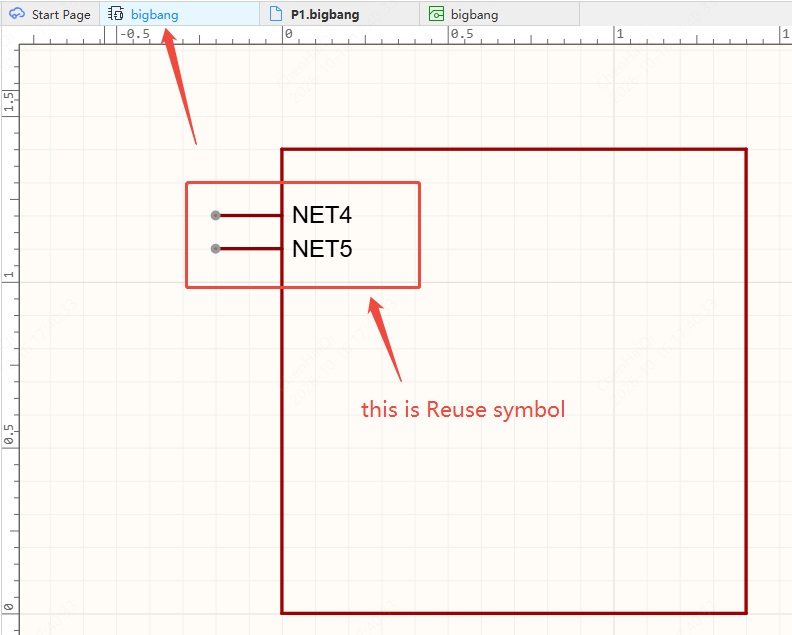792x635 pixels.
Task: Click the "this is Reuse symbol" annotation text
Action: pos(463,410)
